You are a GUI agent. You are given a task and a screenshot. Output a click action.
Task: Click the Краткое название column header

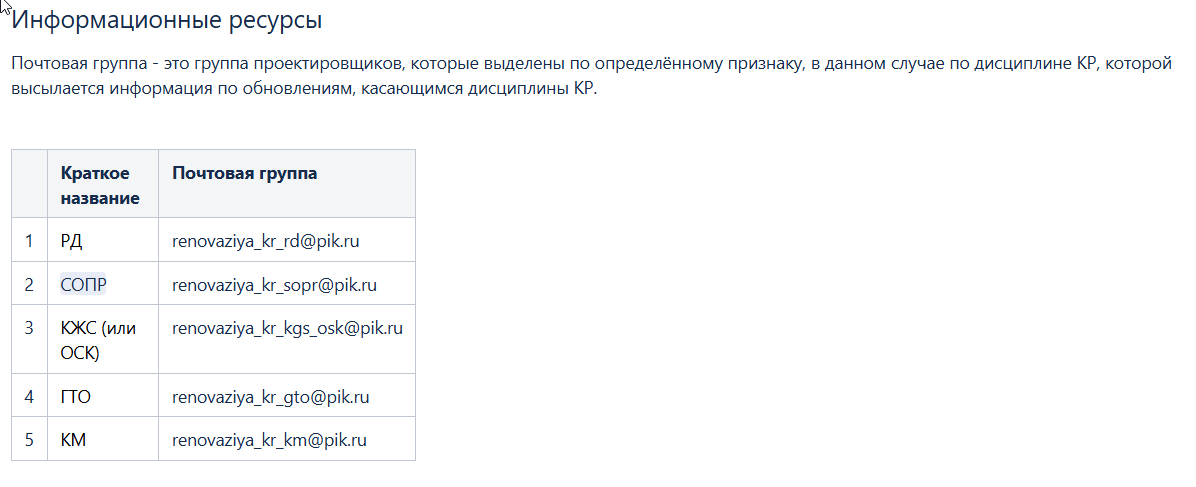[x=103, y=184]
